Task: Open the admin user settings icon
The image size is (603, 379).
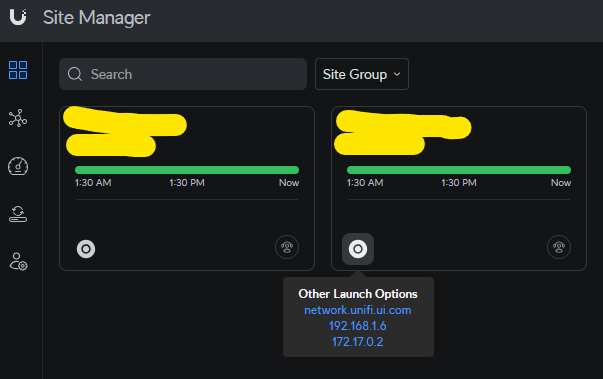Action: (18, 262)
